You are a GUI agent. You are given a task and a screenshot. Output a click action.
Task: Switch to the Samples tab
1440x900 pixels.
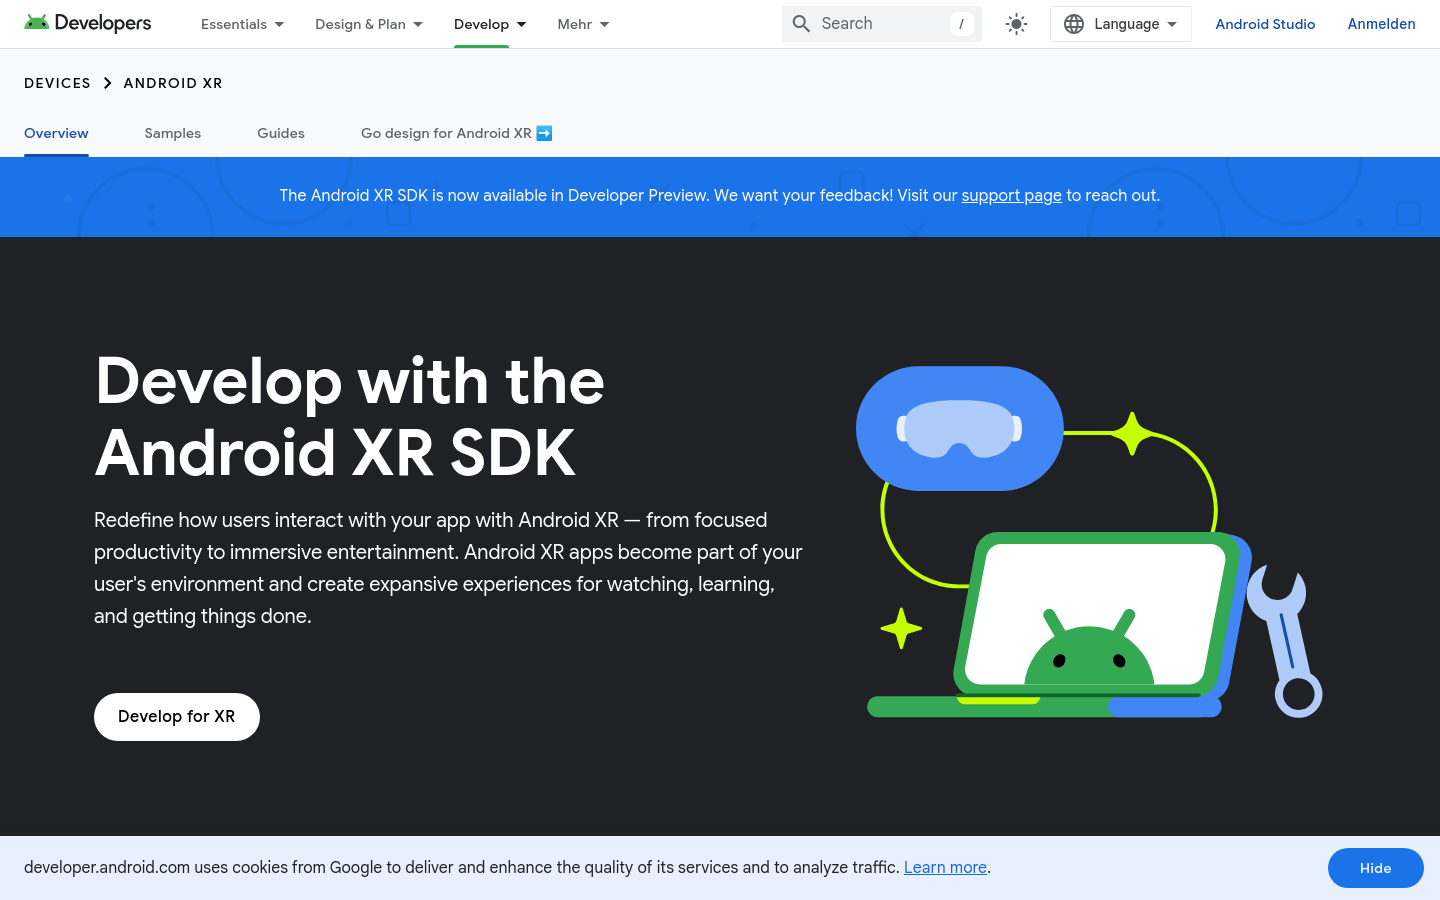coord(173,133)
